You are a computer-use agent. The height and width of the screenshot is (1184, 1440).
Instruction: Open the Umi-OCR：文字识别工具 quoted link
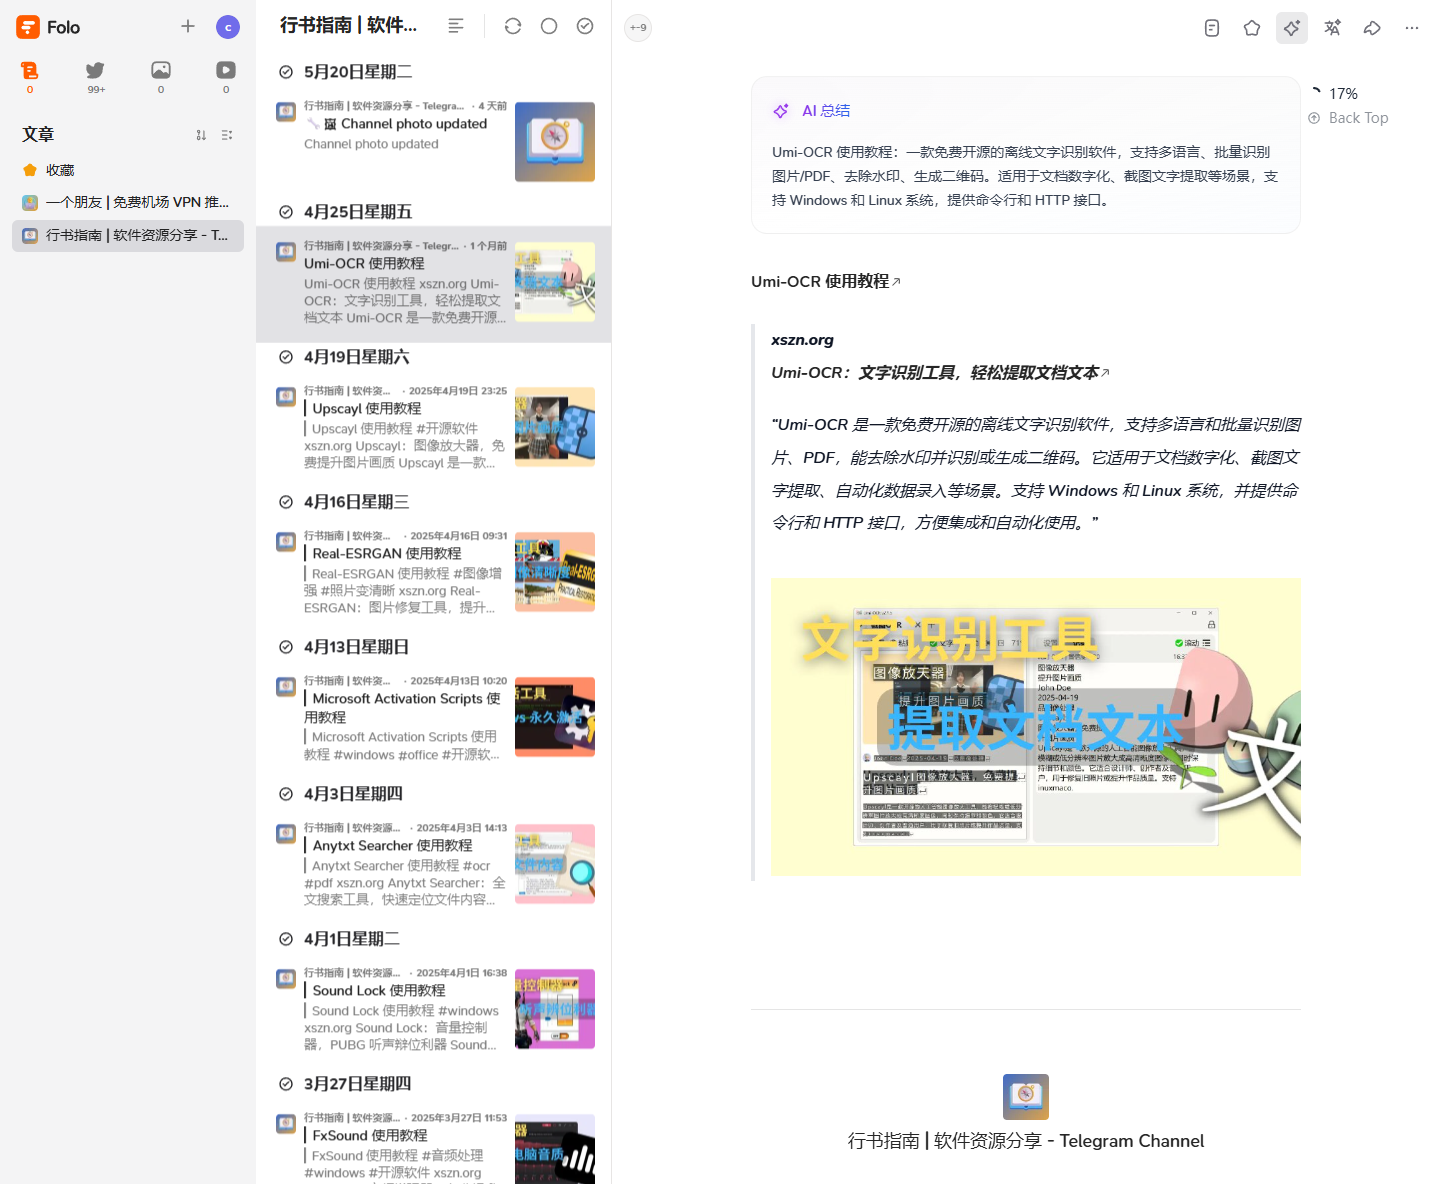point(940,372)
